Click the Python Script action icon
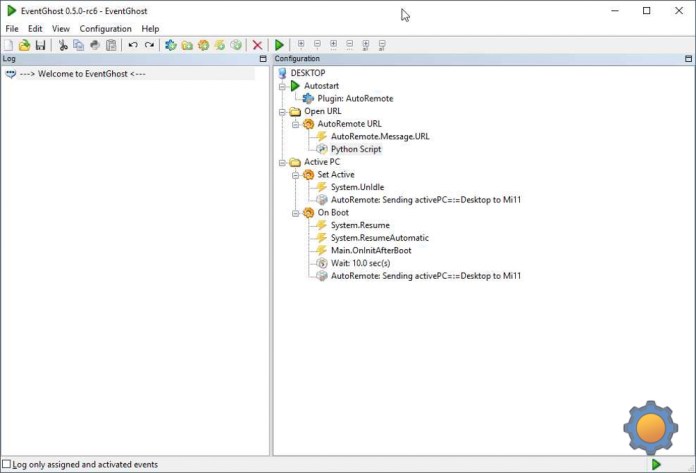 click(321, 149)
